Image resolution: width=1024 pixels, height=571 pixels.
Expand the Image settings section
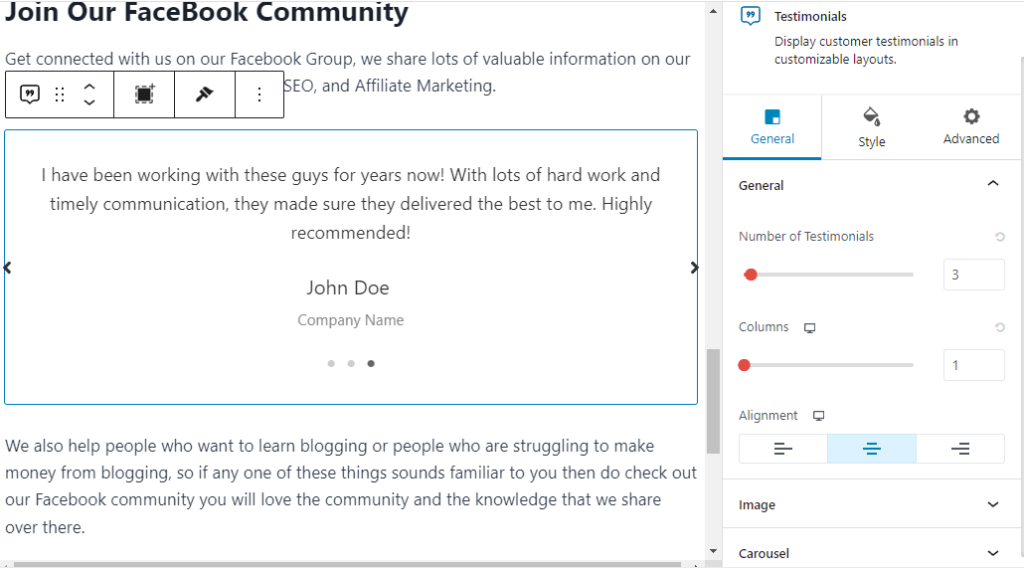(x=872, y=505)
